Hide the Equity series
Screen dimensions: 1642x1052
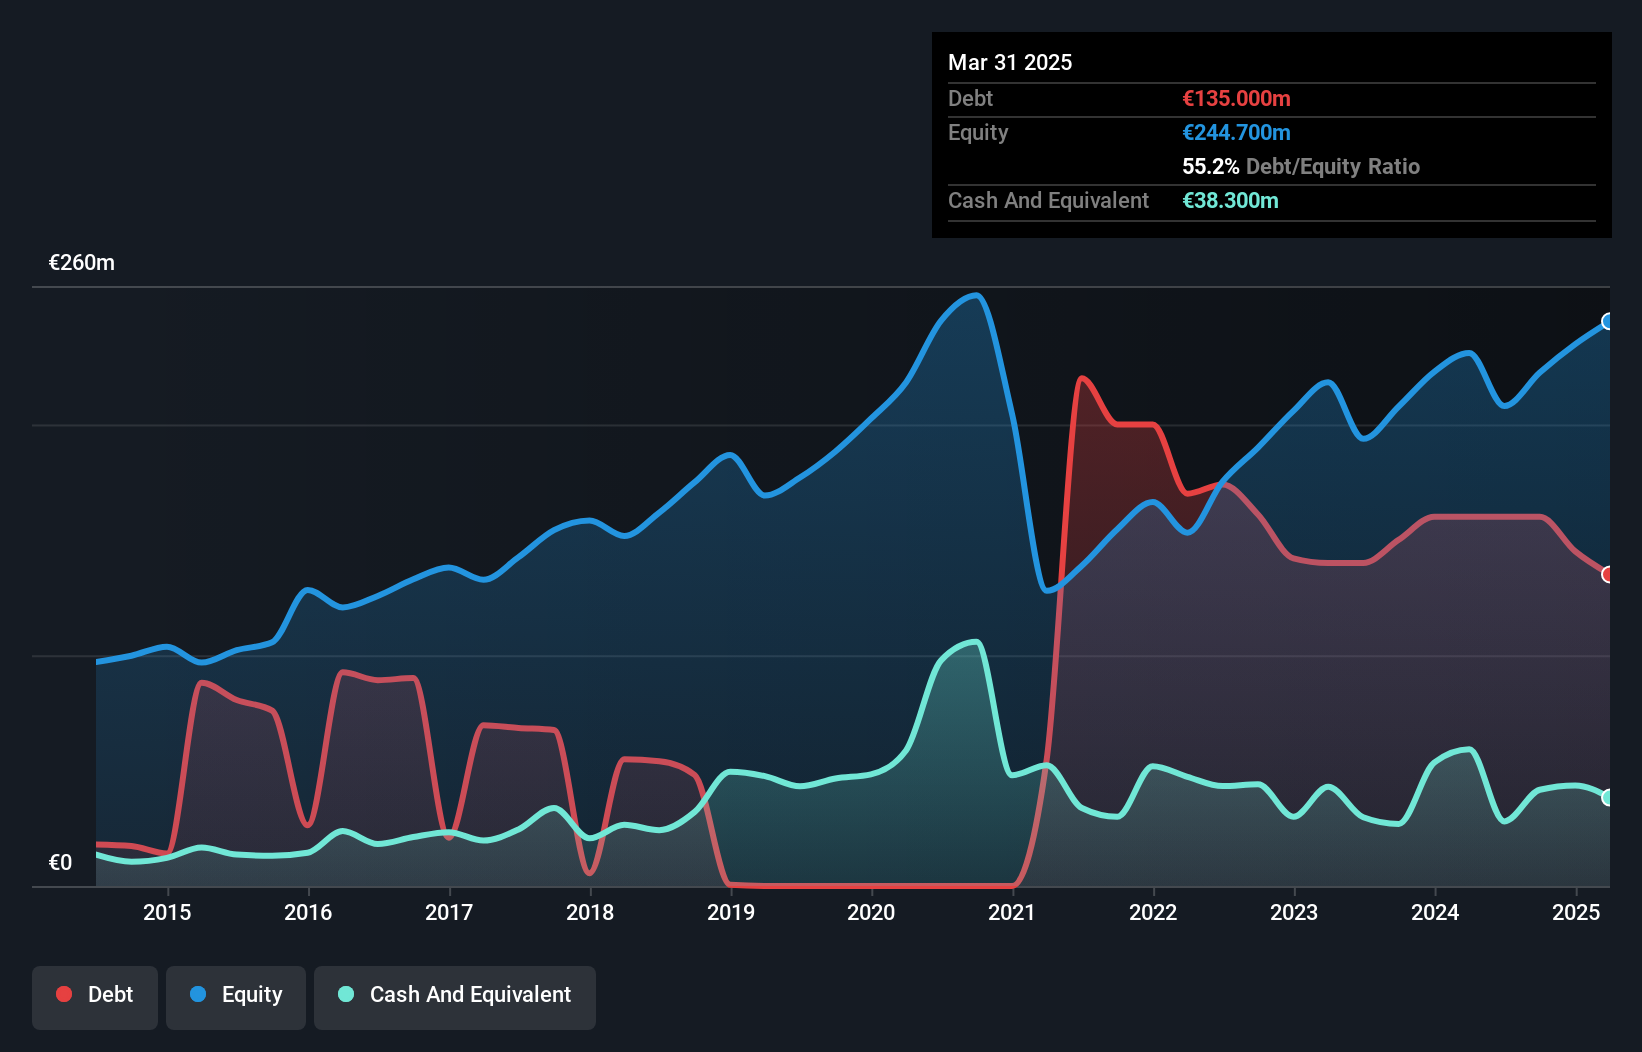pyautogui.click(x=236, y=995)
